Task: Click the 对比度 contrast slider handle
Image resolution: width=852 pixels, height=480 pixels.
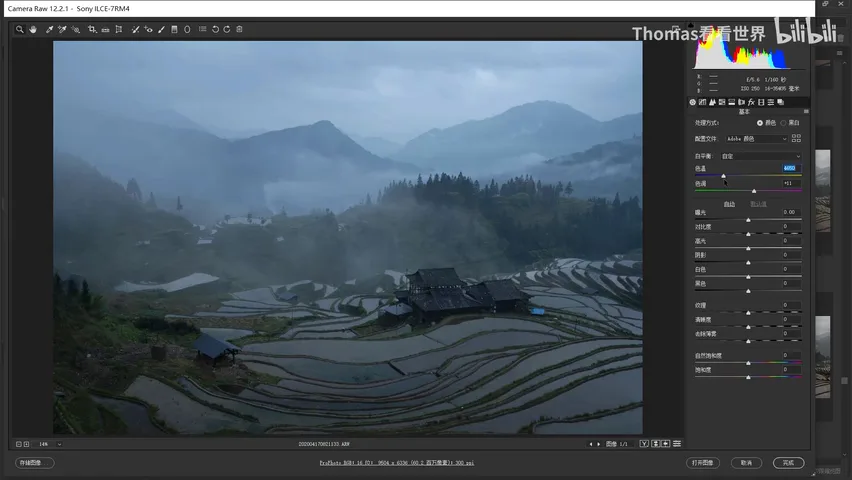Action: [x=748, y=234]
